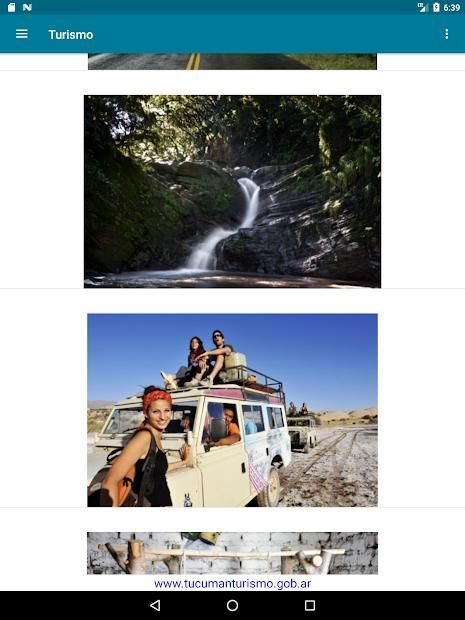Tap the recent apps square button
The height and width of the screenshot is (620, 465).
pyautogui.click(x=310, y=605)
